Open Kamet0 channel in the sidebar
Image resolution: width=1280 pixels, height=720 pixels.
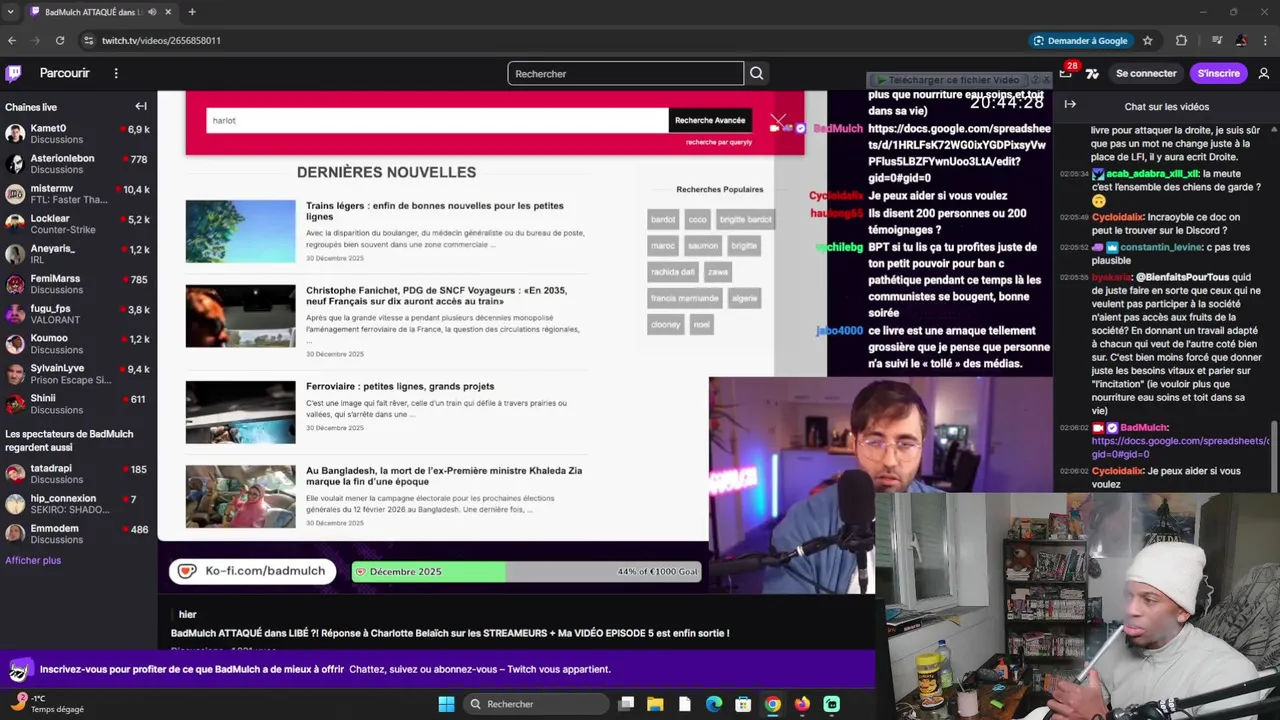(78, 134)
